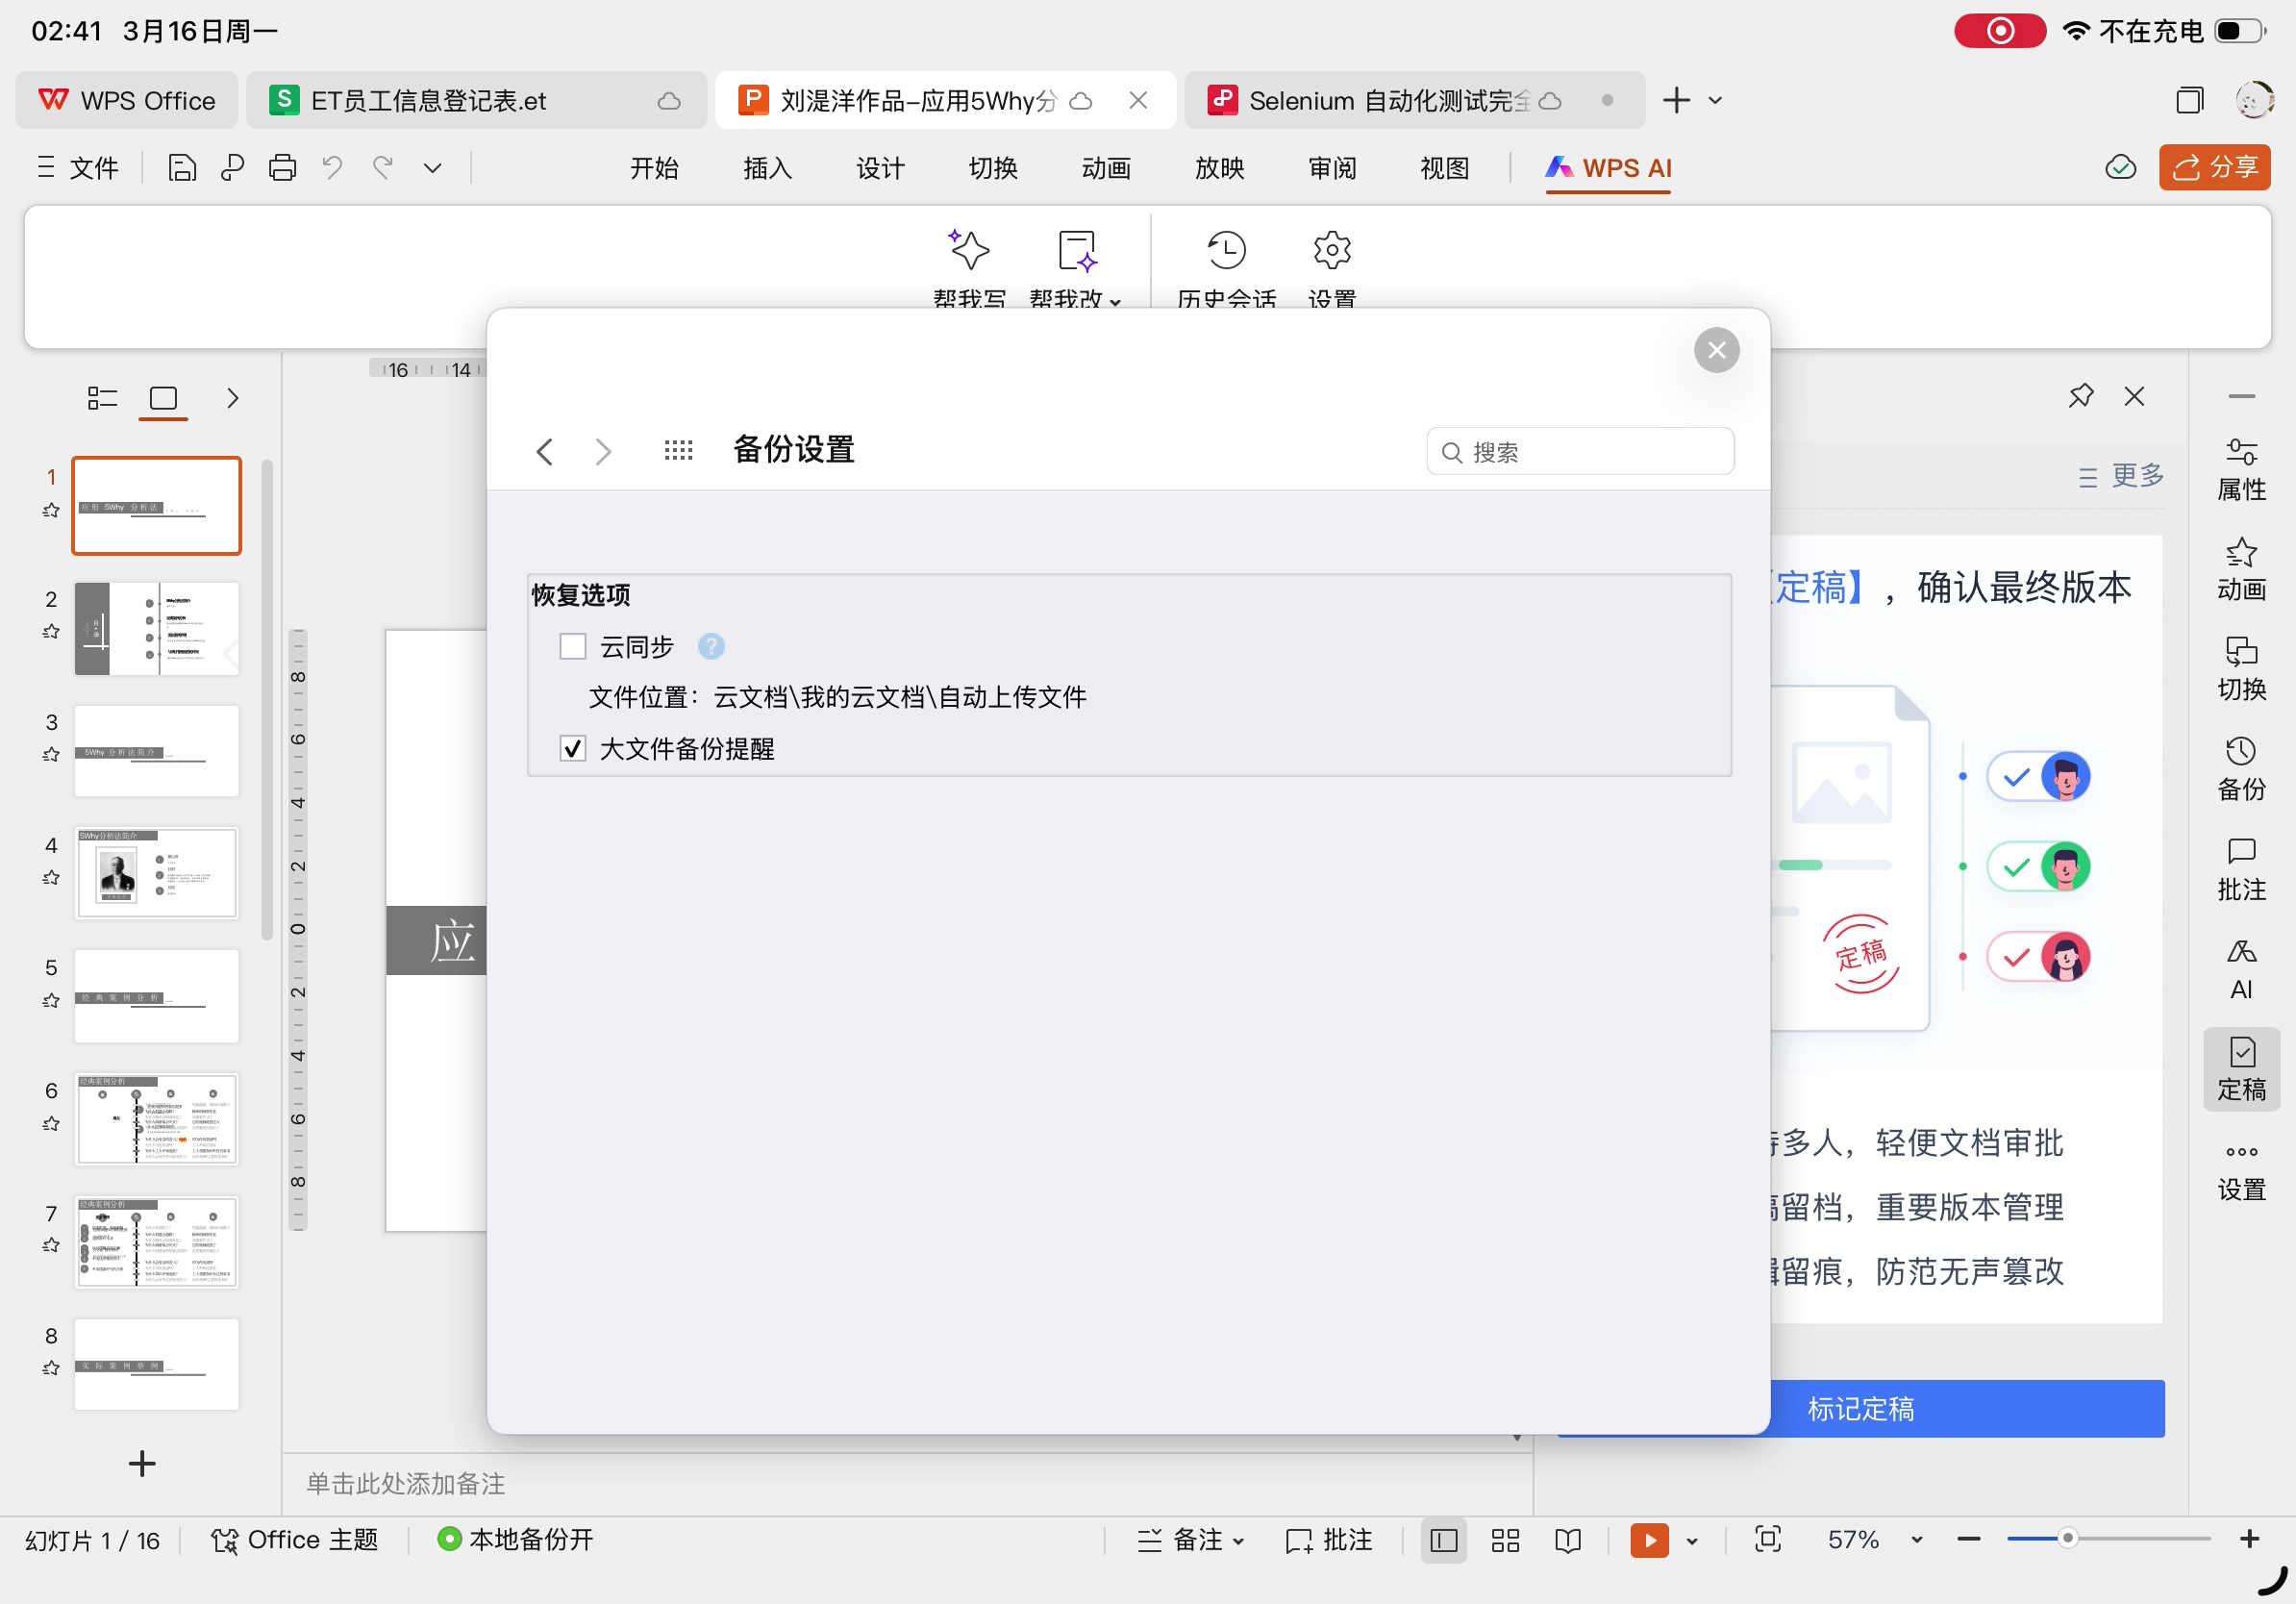Open the 备份 backup panel in the right sidebar

point(2241,769)
